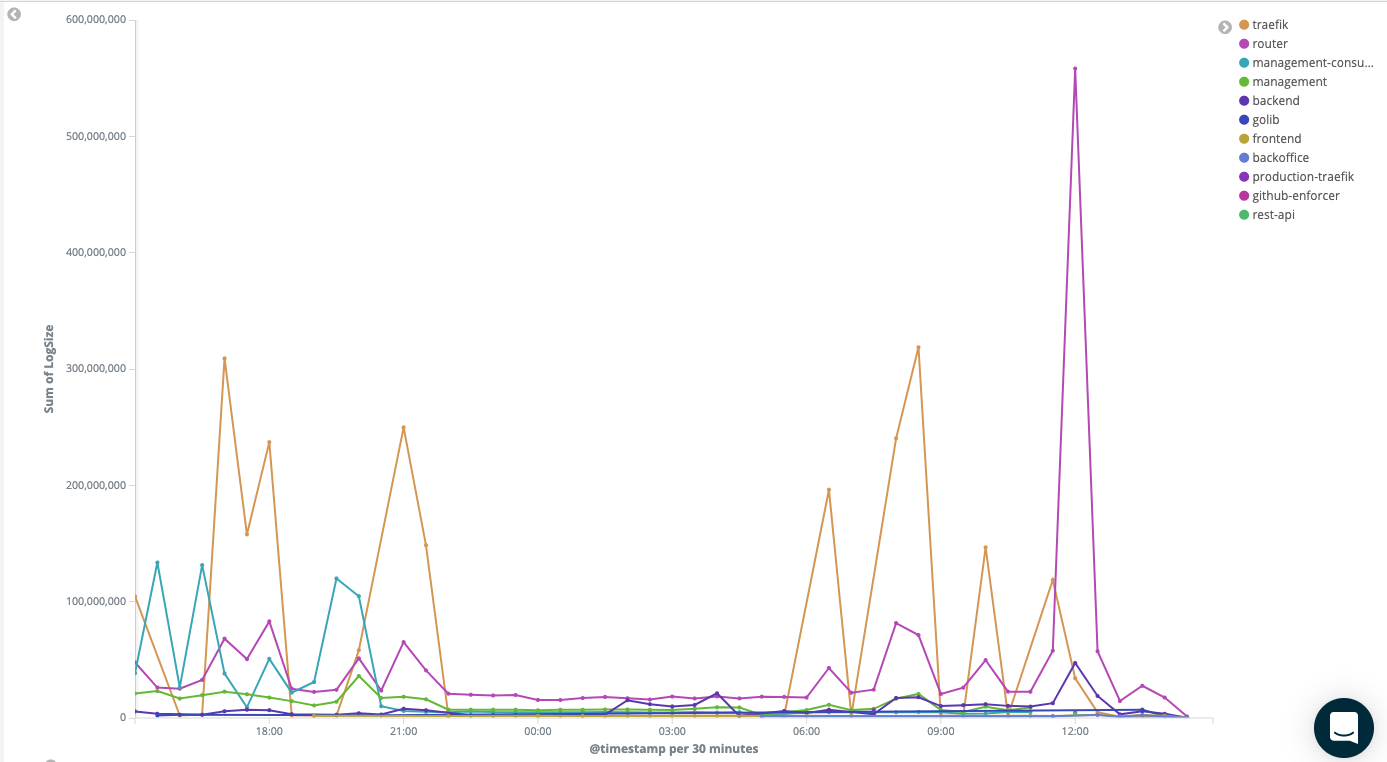Click the 12:00 x-axis label
The width and height of the screenshot is (1387, 762).
pyautogui.click(x=1075, y=732)
